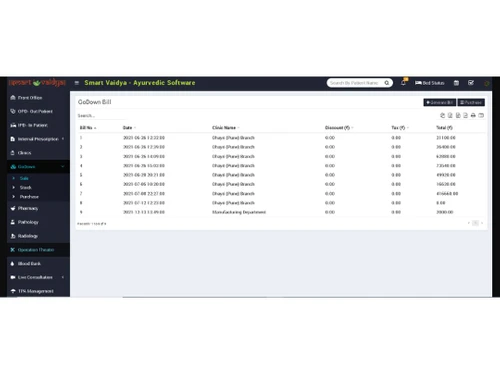This screenshot has width=500, height=375.
Task: Go to previous page in table pagination
Action: coord(469,223)
